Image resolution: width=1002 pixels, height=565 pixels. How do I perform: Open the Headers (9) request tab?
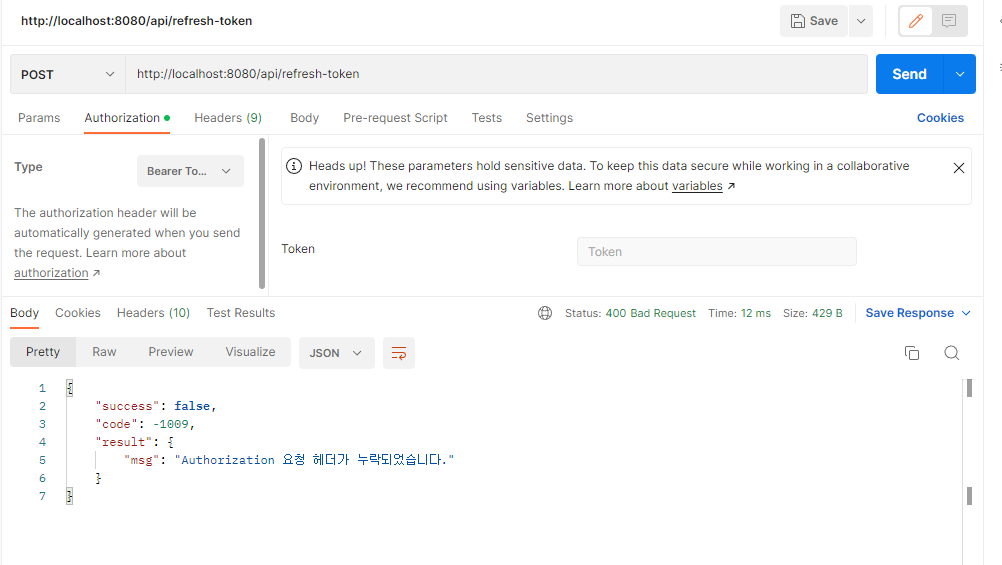point(228,118)
